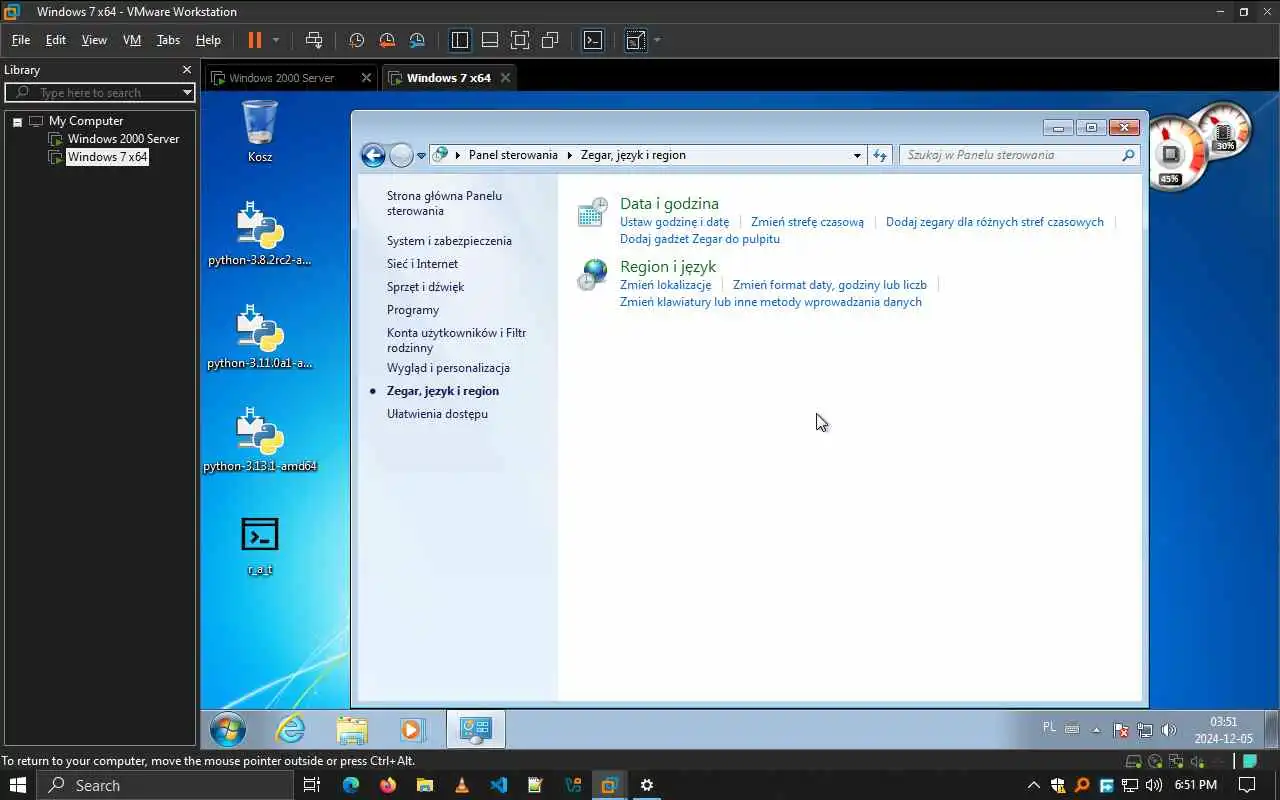Select Windows 7 x64 in library tree

pyautogui.click(x=107, y=157)
